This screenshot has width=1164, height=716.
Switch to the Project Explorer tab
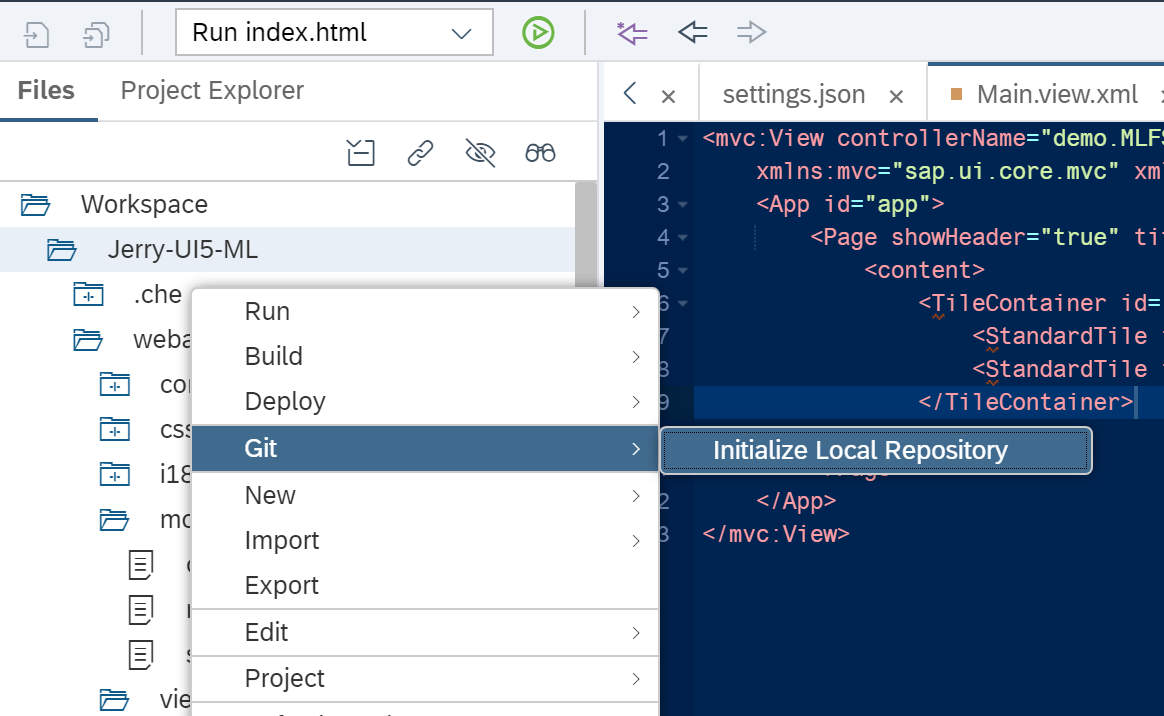point(212,91)
